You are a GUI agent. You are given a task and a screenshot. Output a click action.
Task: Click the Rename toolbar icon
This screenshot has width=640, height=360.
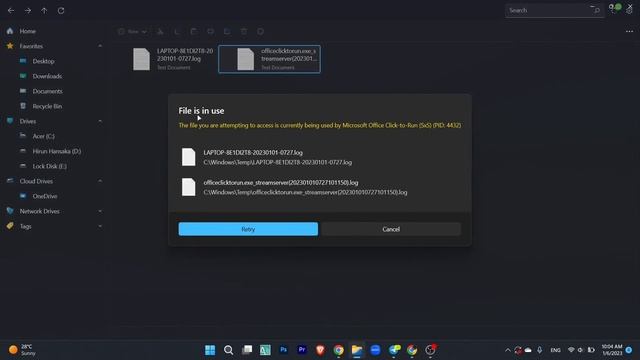[210, 31]
